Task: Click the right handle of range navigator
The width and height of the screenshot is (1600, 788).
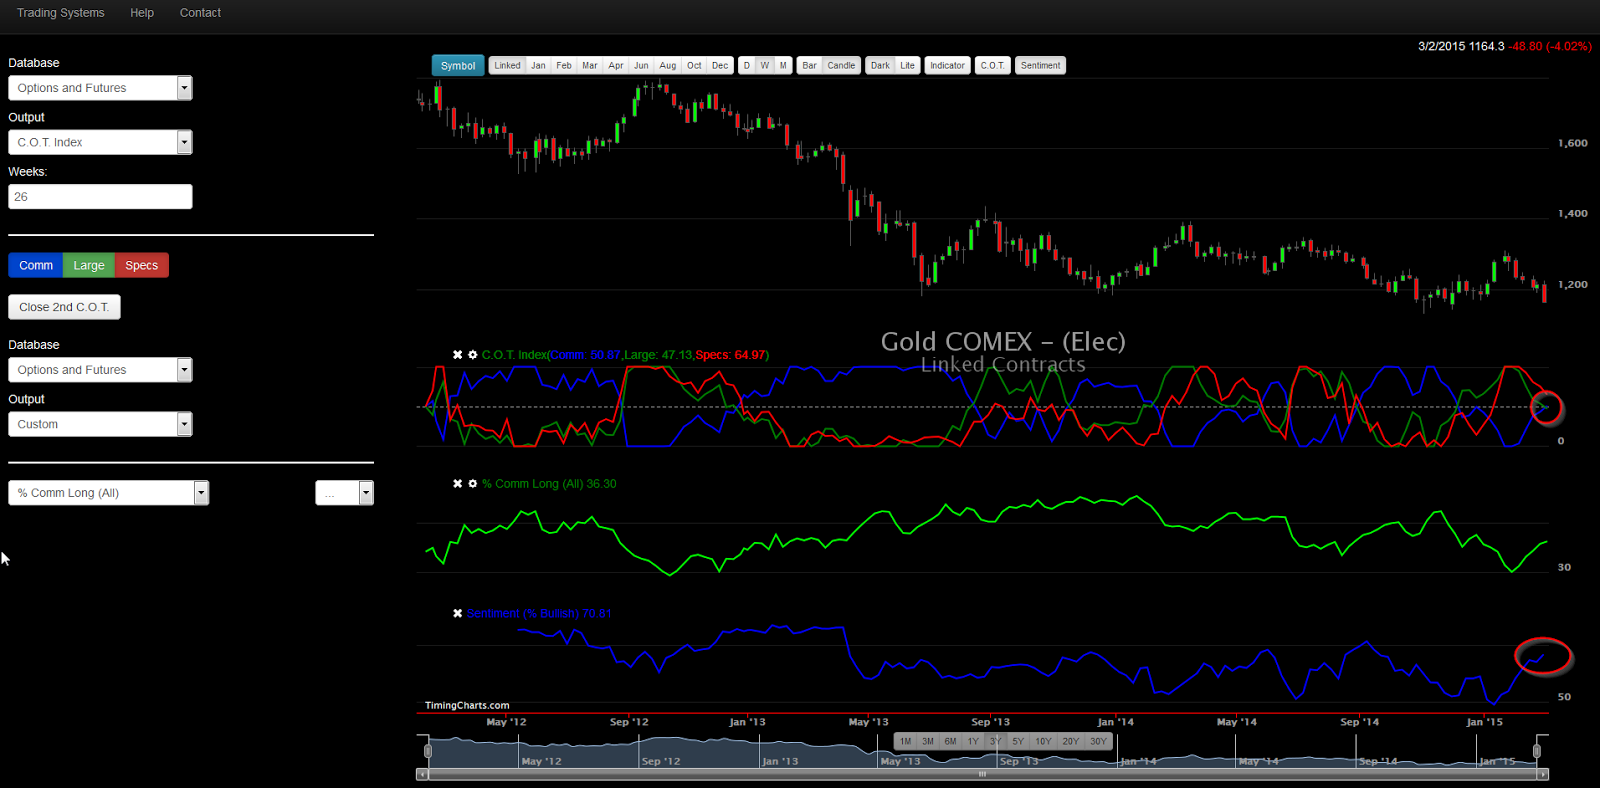Action: coord(1537,751)
